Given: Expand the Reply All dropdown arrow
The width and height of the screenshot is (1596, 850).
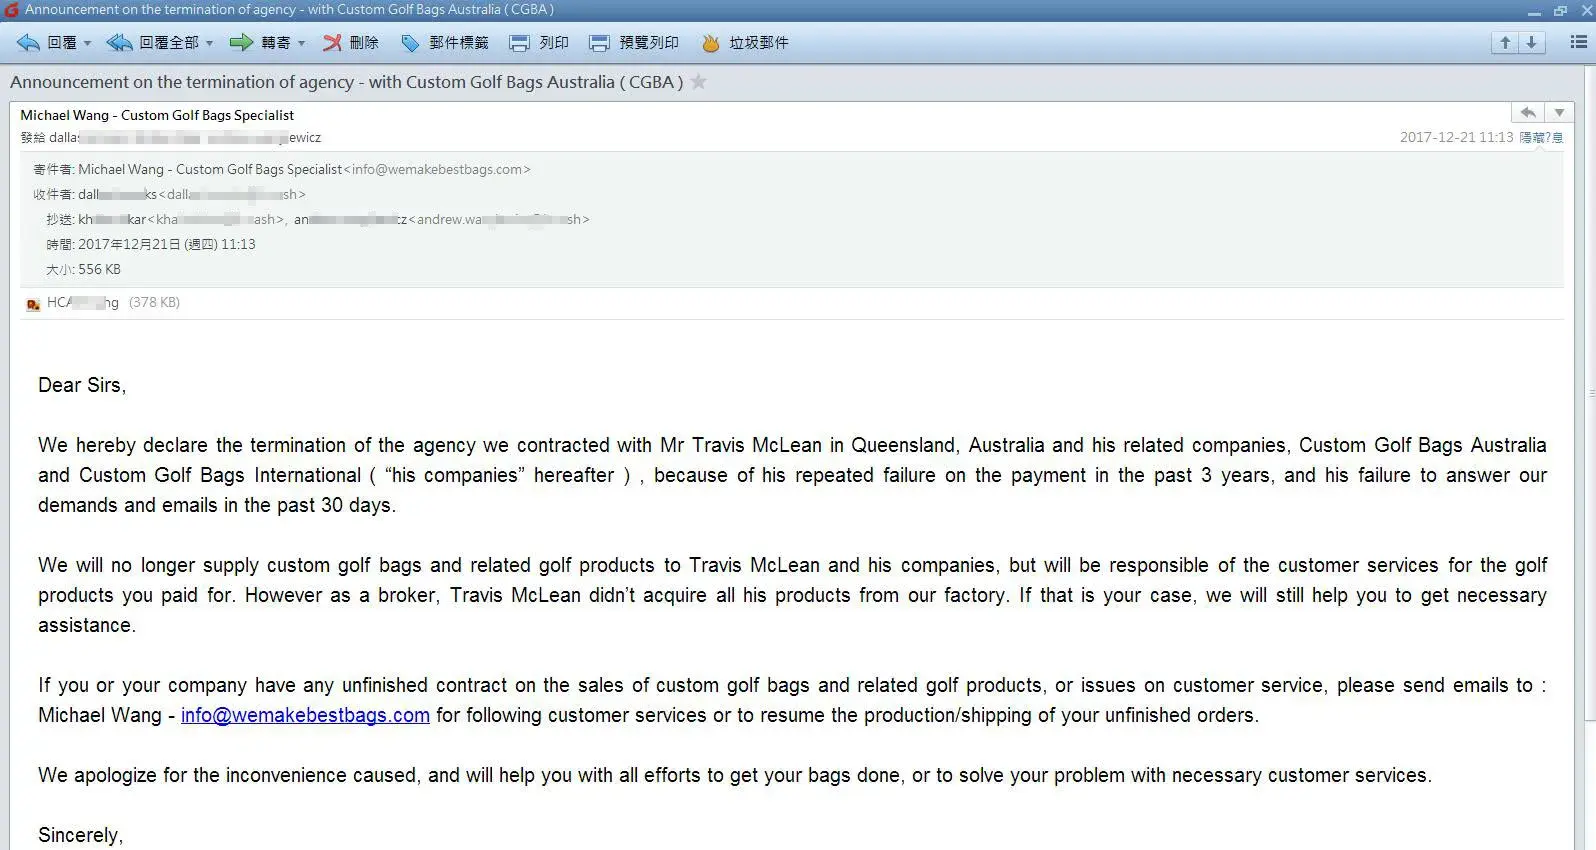Looking at the screenshot, I should point(209,43).
